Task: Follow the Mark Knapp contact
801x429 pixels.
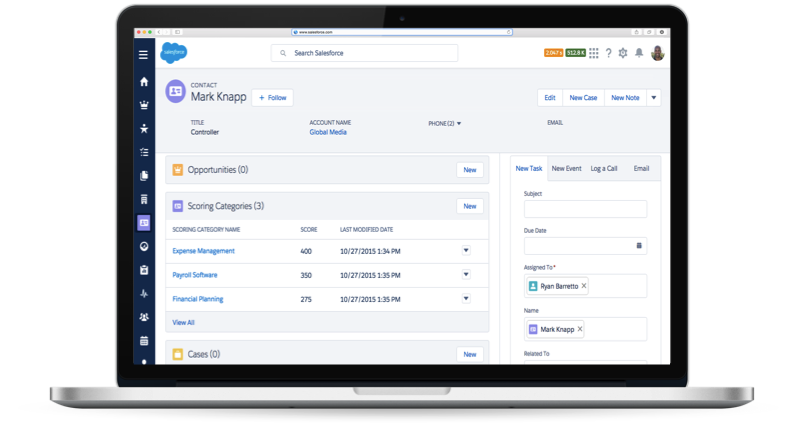Action: tap(272, 98)
